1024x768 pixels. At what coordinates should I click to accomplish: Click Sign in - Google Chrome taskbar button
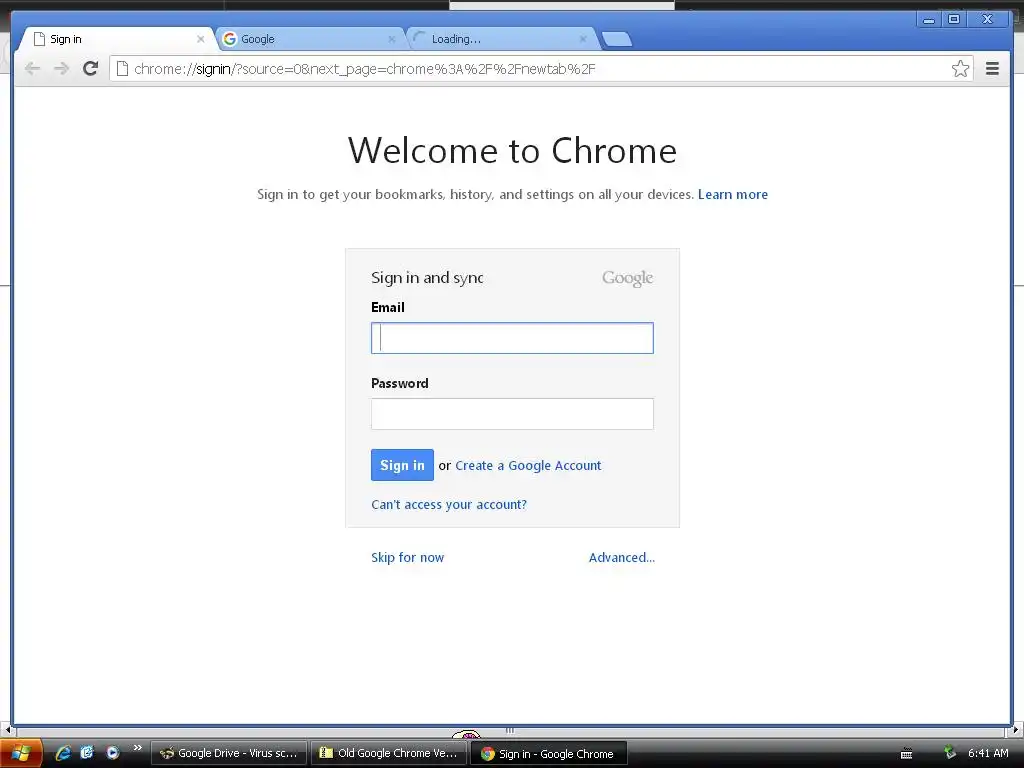point(549,754)
